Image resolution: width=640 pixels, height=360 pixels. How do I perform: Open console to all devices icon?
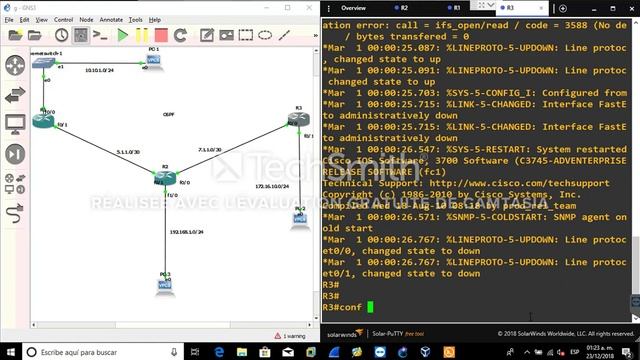click(x=100, y=35)
